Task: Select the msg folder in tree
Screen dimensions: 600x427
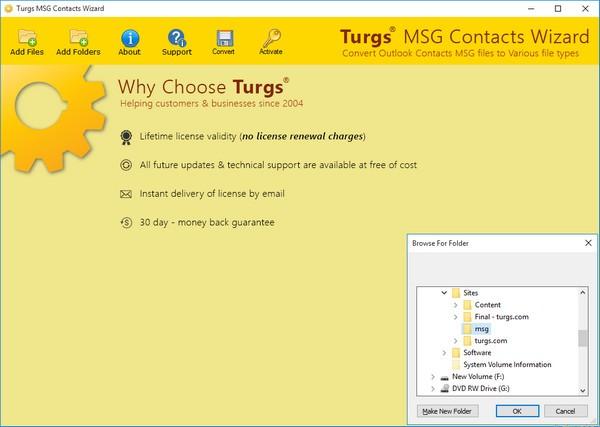Action: 481,329
